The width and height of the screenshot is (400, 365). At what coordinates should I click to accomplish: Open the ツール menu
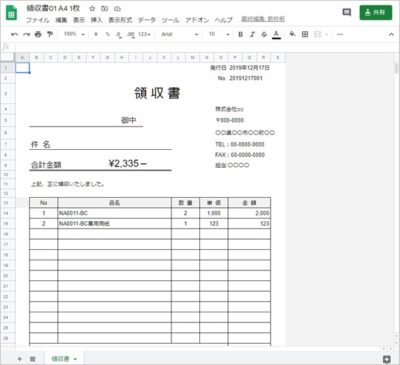tap(170, 20)
